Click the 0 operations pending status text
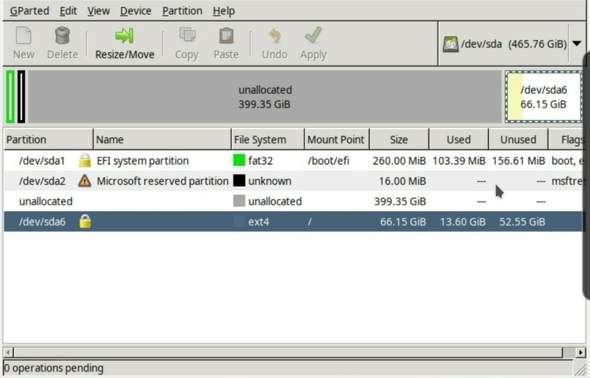The height and width of the screenshot is (378, 590). [53, 368]
